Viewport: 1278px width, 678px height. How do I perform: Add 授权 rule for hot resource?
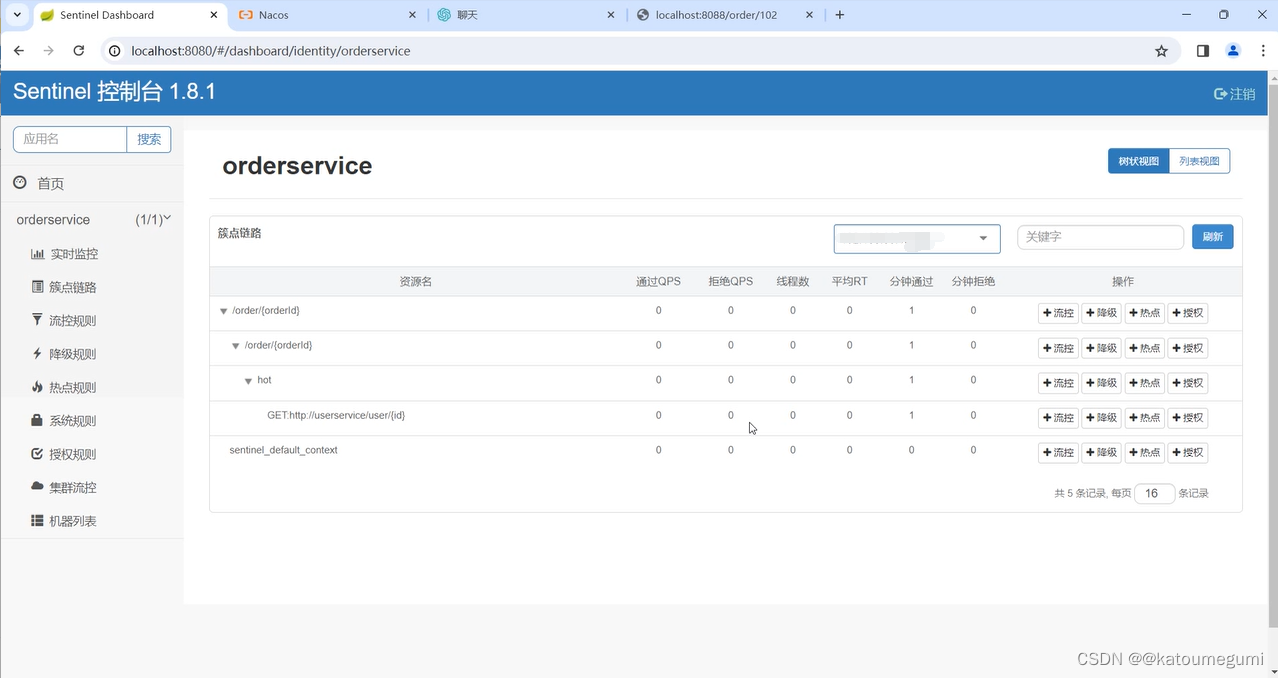pos(1188,383)
